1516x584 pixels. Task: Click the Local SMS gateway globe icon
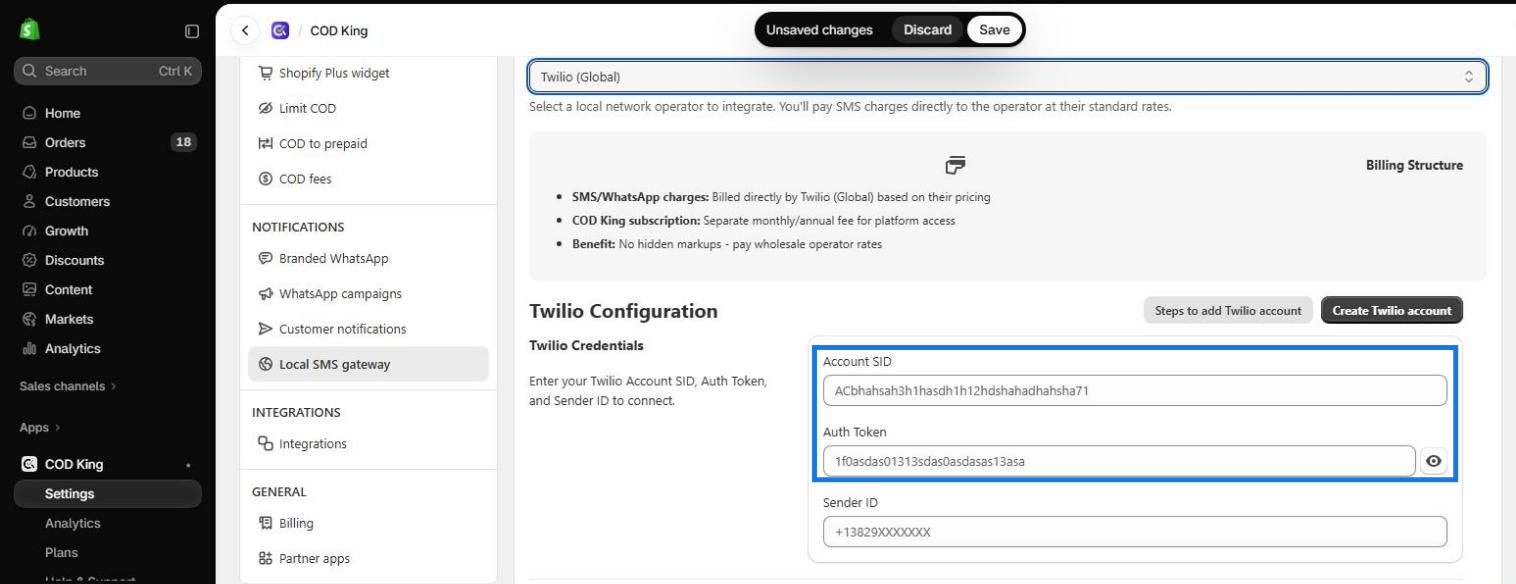pyautogui.click(x=265, y=364)
